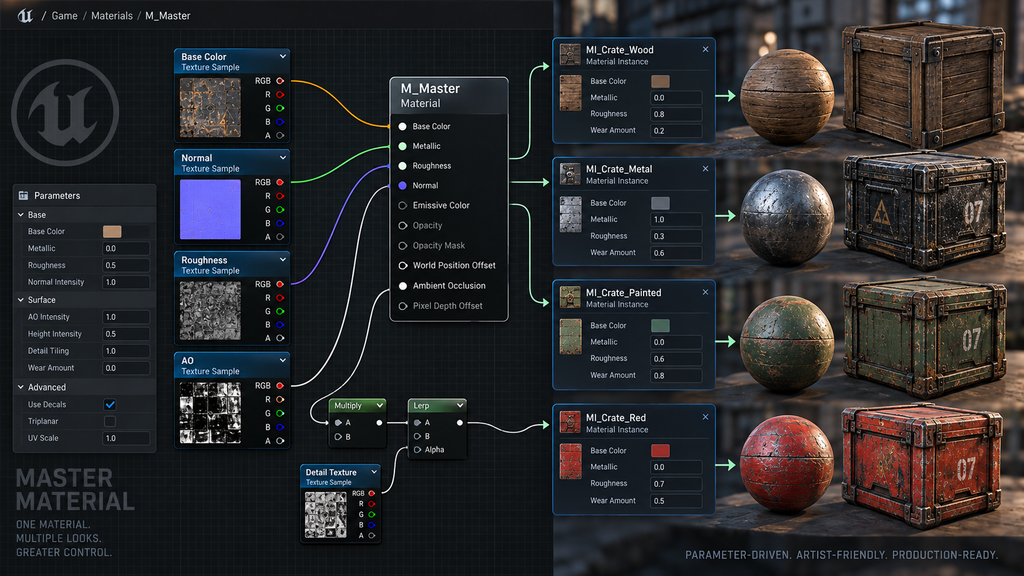Image resolution: width=1024 pixels, height=576 pixels.
Task: Edit Wear Amount in MI_Crate_Metal
Action: (x=677, y=253)
